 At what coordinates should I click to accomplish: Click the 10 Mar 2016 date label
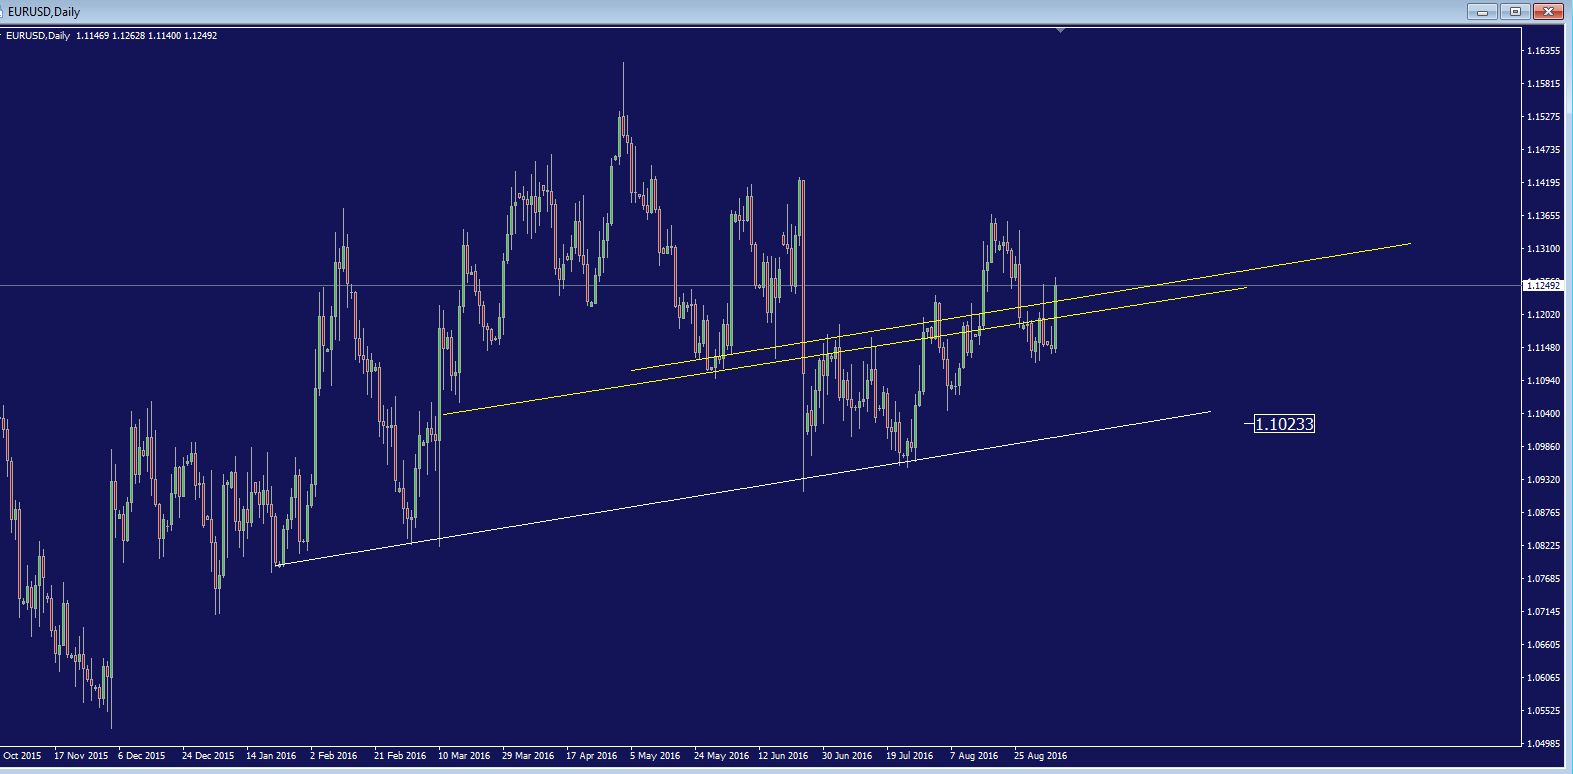click(x=464, y=756)
